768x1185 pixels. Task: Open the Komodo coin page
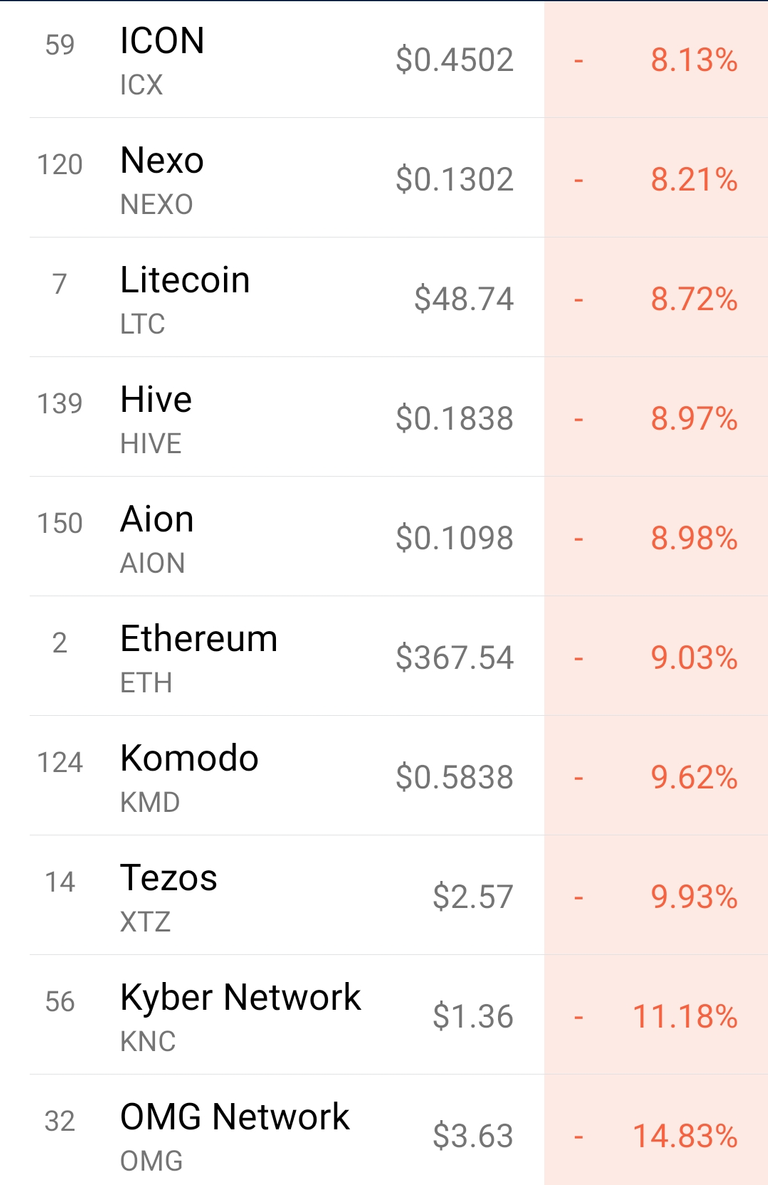(x=189, y=759)
